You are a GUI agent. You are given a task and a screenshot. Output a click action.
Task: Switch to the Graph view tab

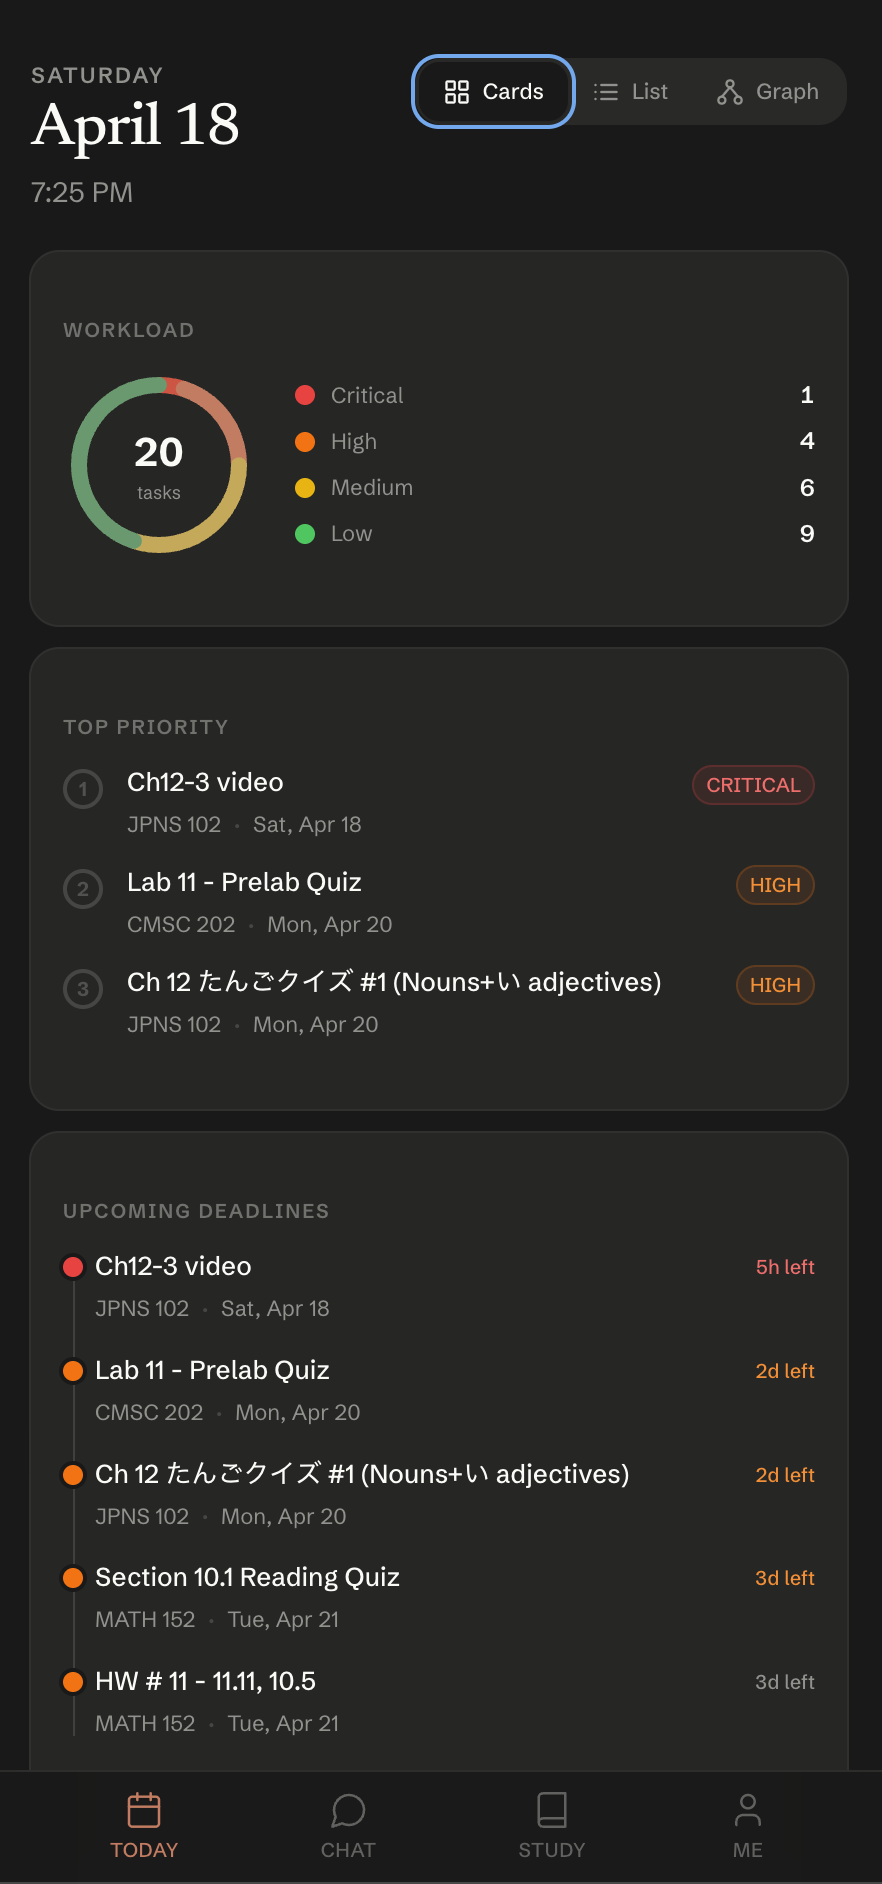coord(768,92)
